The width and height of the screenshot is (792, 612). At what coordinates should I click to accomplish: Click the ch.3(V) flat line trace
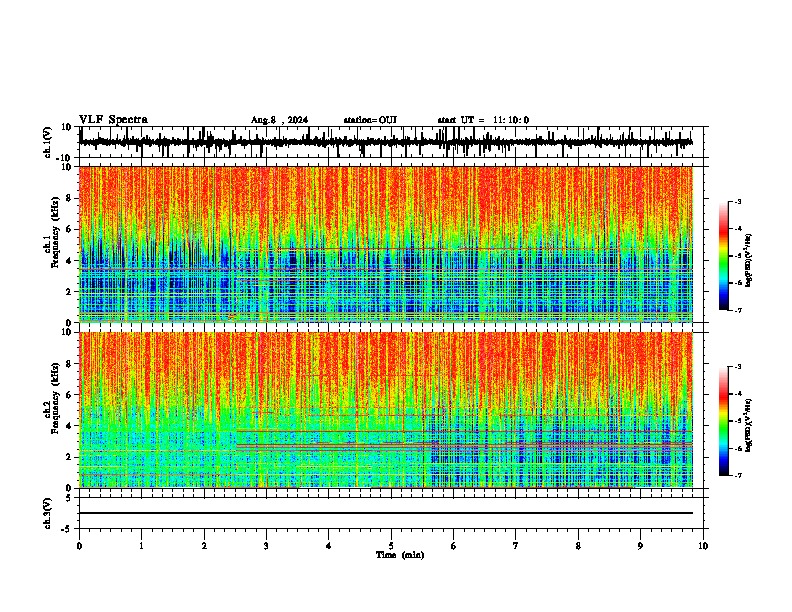click(386, 513)
